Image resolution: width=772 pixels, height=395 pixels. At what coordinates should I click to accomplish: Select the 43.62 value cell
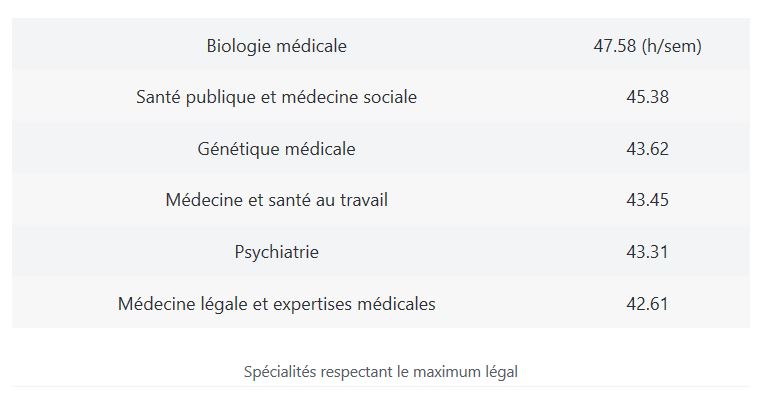click(647, 149)
